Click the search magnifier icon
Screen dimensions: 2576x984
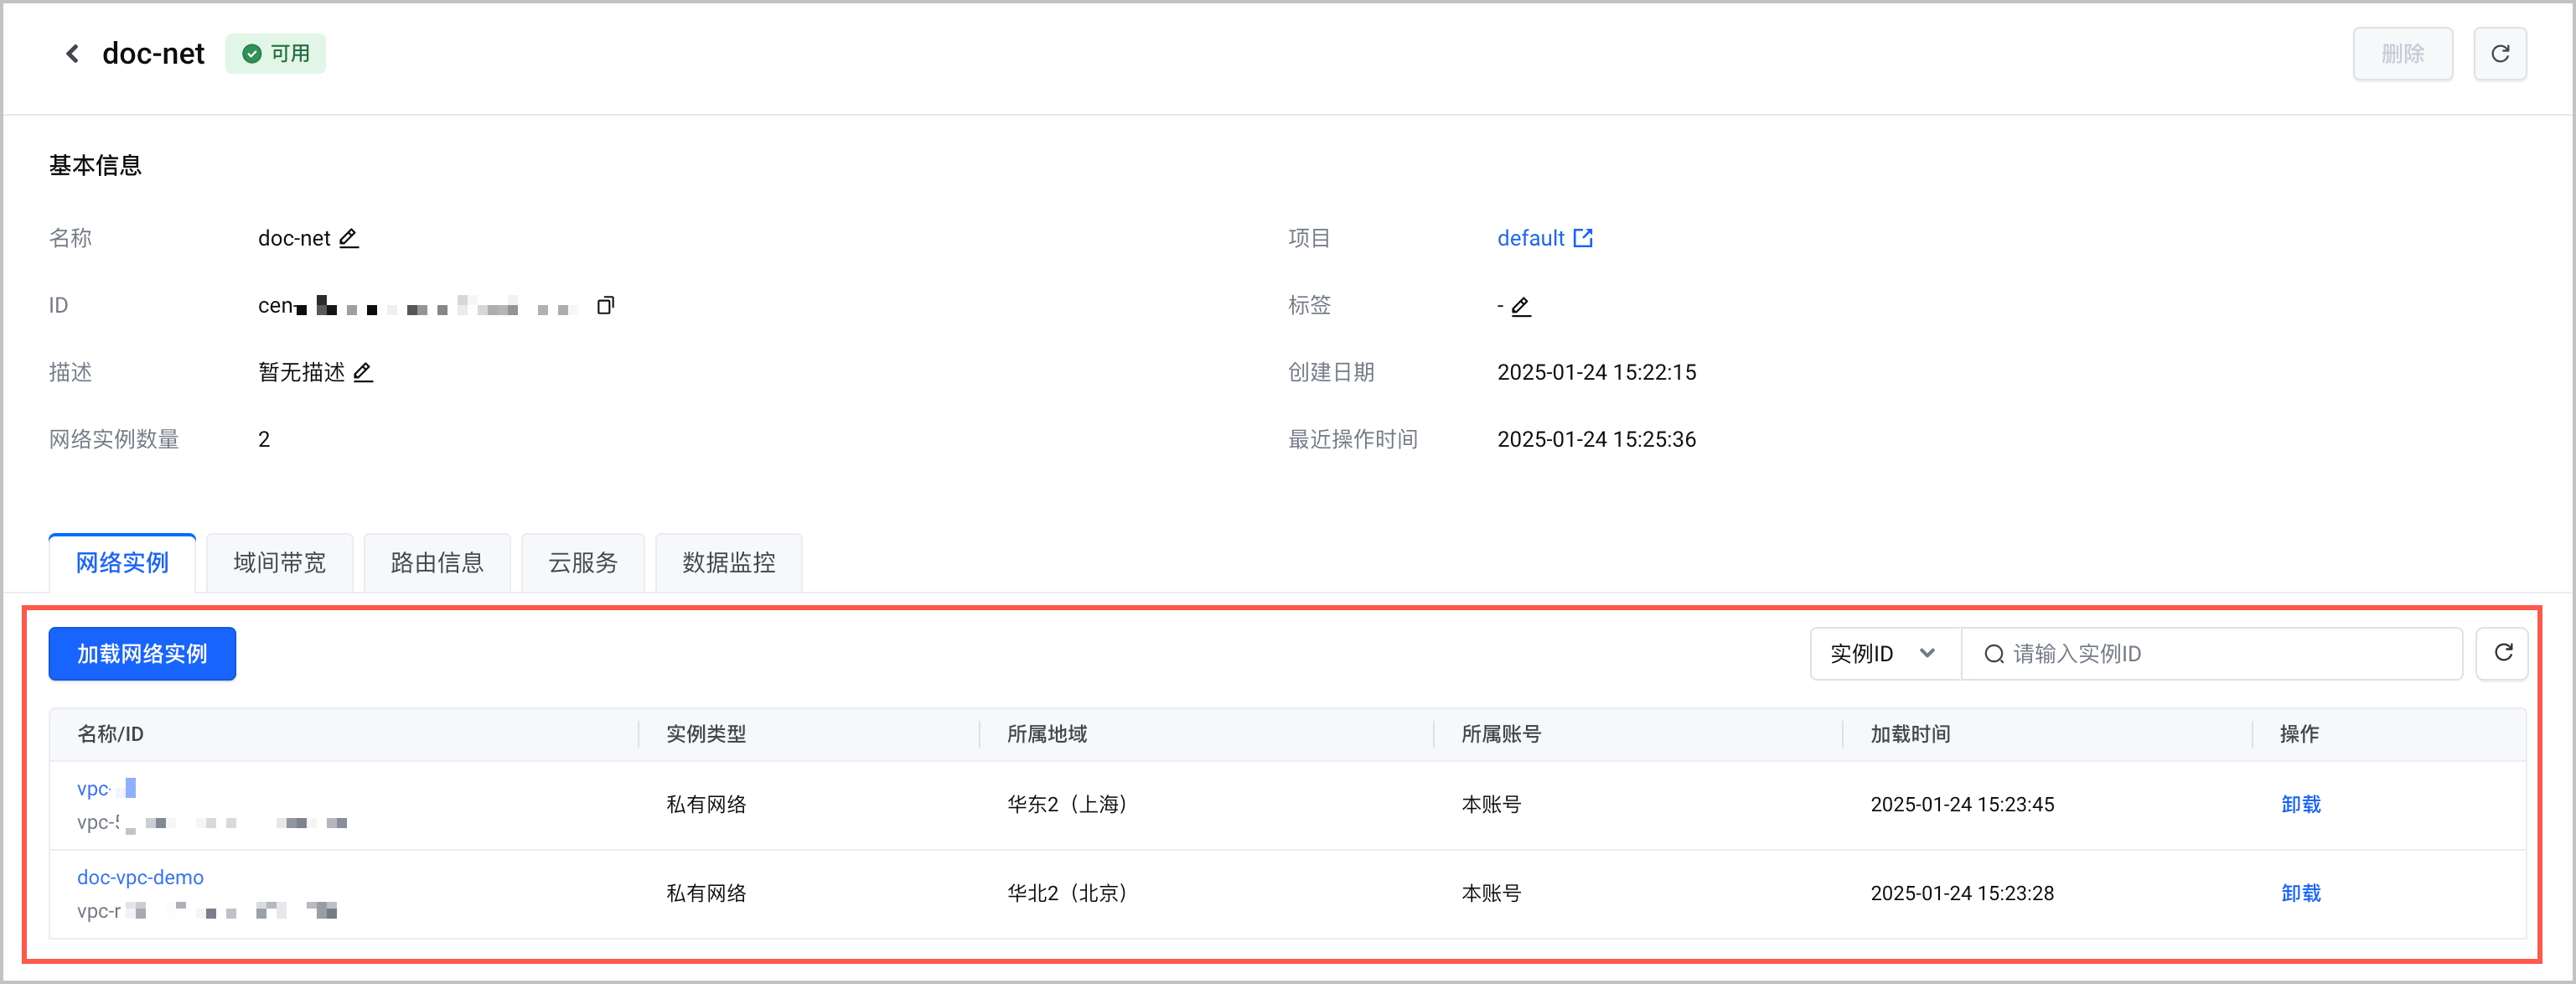click(1994, 654)
